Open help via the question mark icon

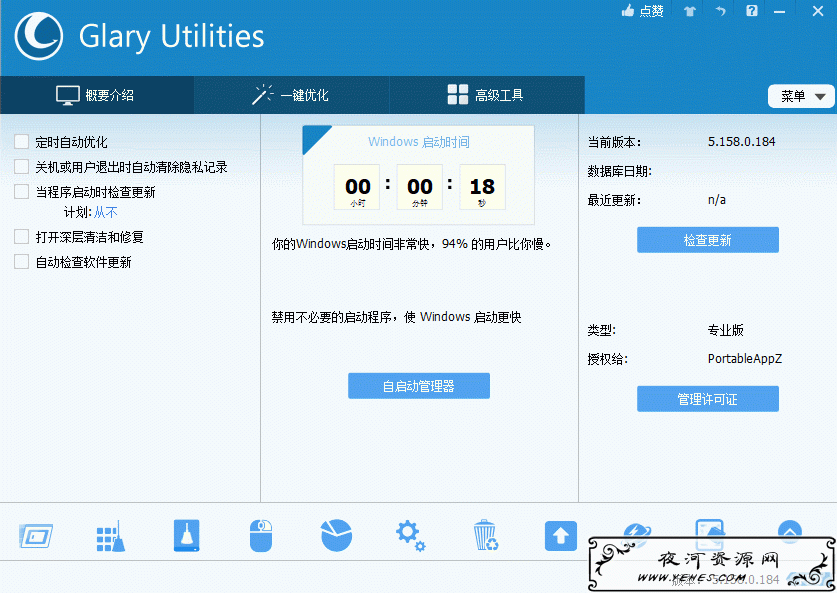752,11
